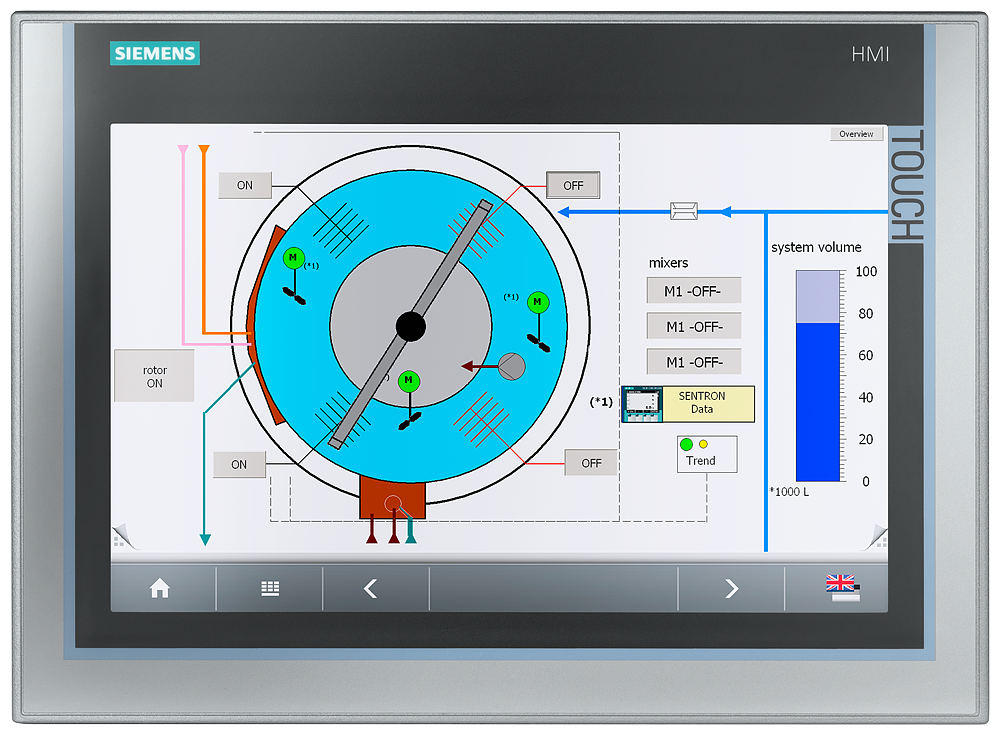Click the forward arrow navigation icon
The image size is (1000, 735).
[x=731, y=589]
